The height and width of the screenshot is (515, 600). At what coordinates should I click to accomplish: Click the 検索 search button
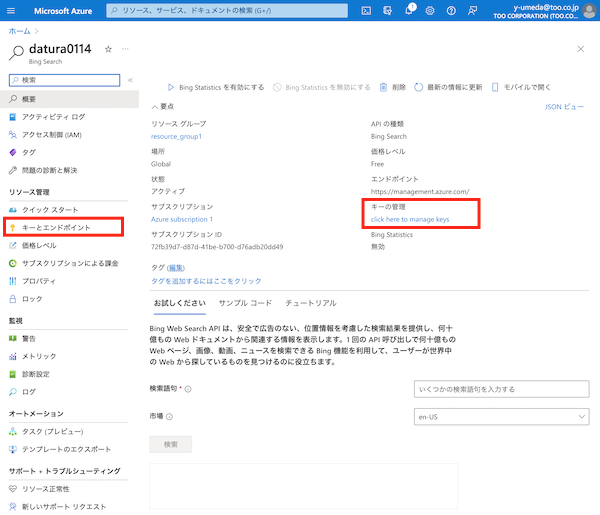[171, 444]
